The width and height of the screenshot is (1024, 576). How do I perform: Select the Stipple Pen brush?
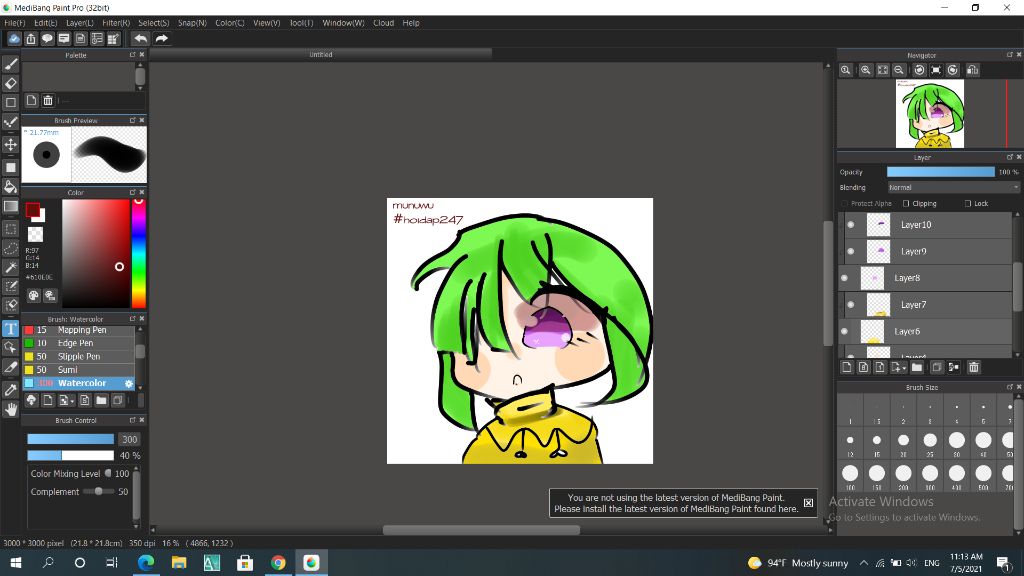click(78, 357)
